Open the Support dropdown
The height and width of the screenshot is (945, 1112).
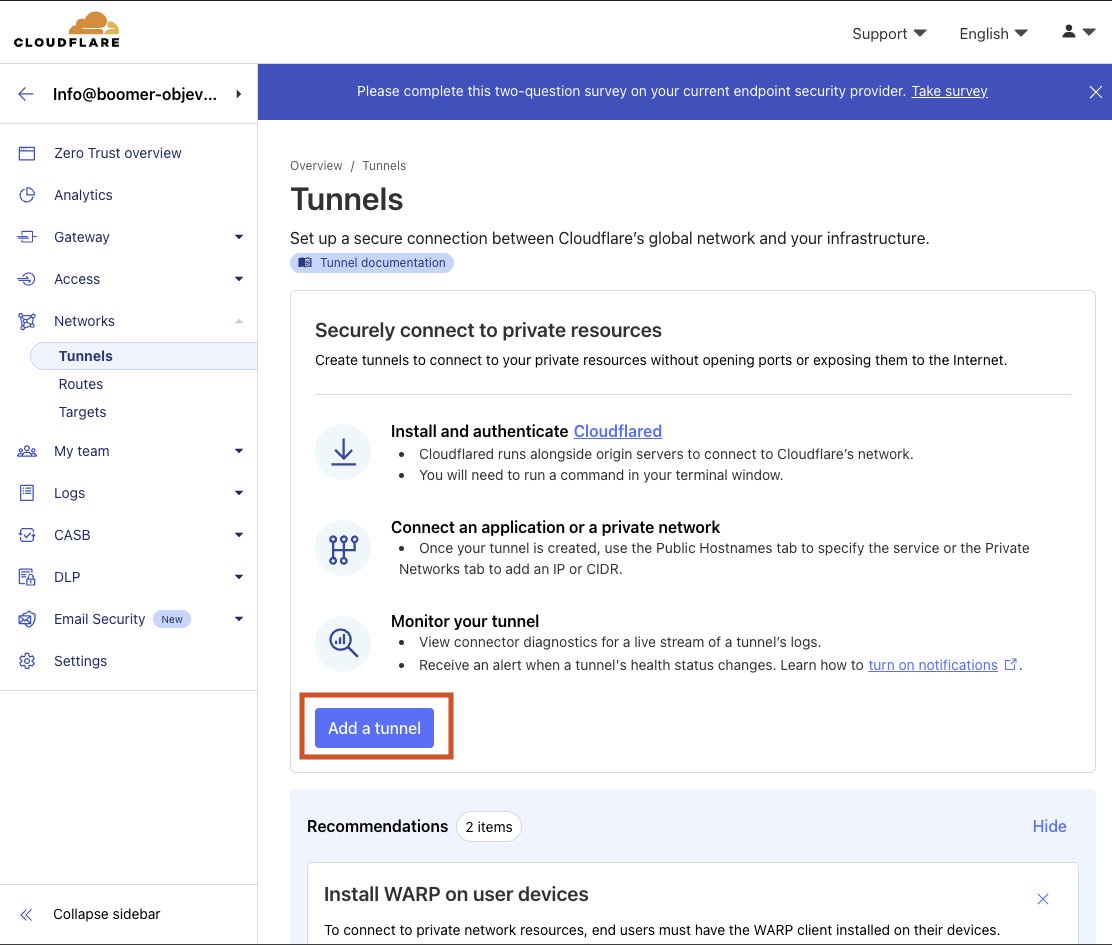888,33
